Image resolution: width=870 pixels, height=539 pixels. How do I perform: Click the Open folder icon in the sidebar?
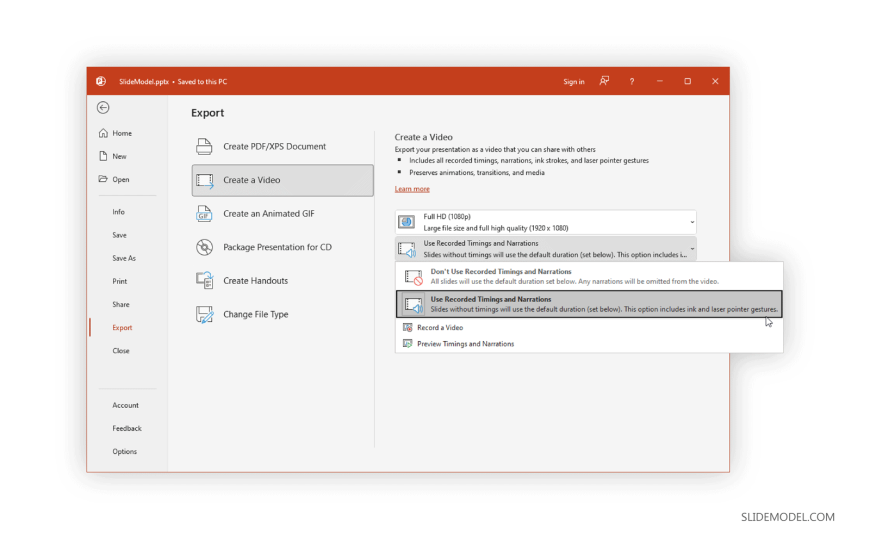[x=103, y=179]
